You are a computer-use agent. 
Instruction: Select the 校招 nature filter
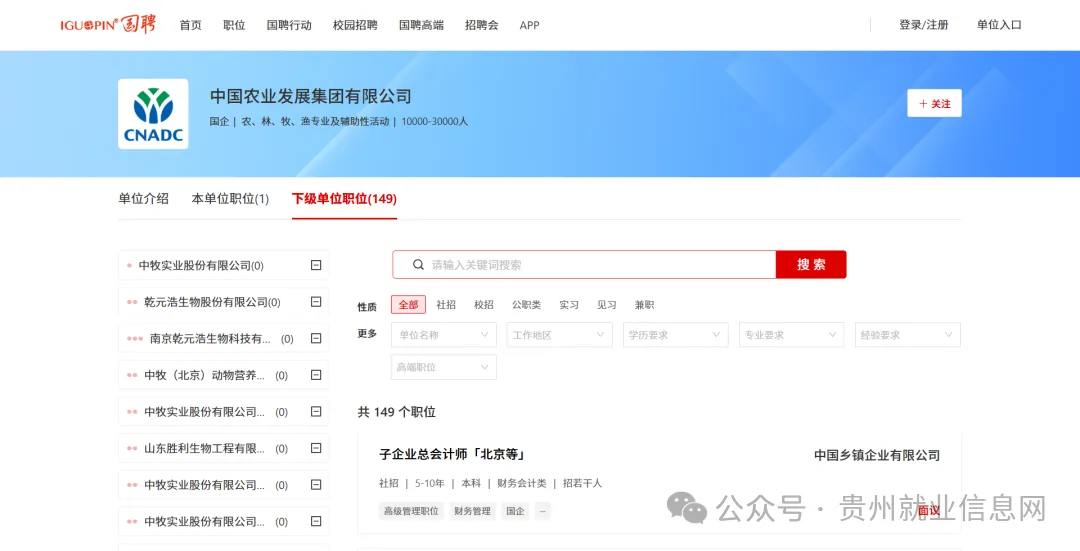(484, 304)
